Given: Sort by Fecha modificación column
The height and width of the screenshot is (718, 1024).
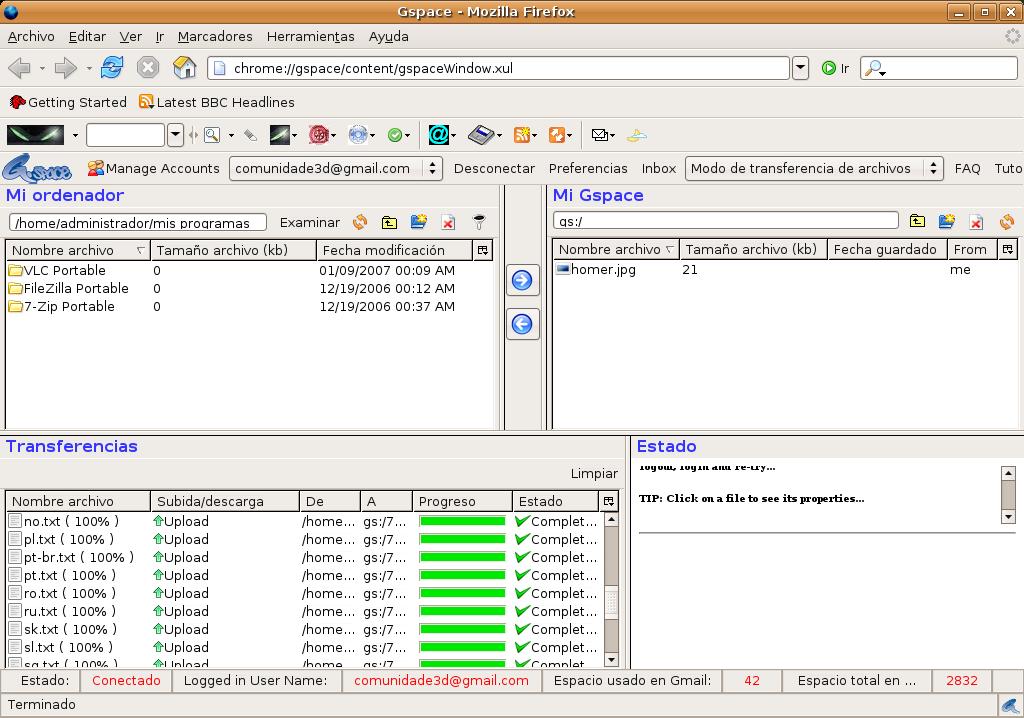Looking at the screenshot, I should pos(394,250).
